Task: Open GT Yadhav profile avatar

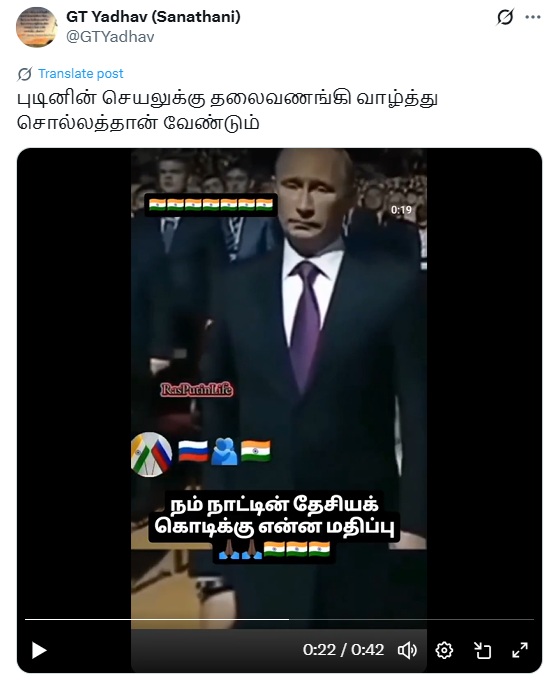Action: pos(36,27)
